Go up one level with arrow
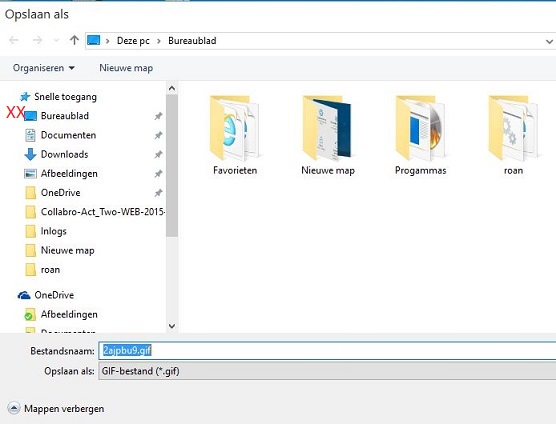Viewport: 556px width, 424px height. click(x=74, y=40)
